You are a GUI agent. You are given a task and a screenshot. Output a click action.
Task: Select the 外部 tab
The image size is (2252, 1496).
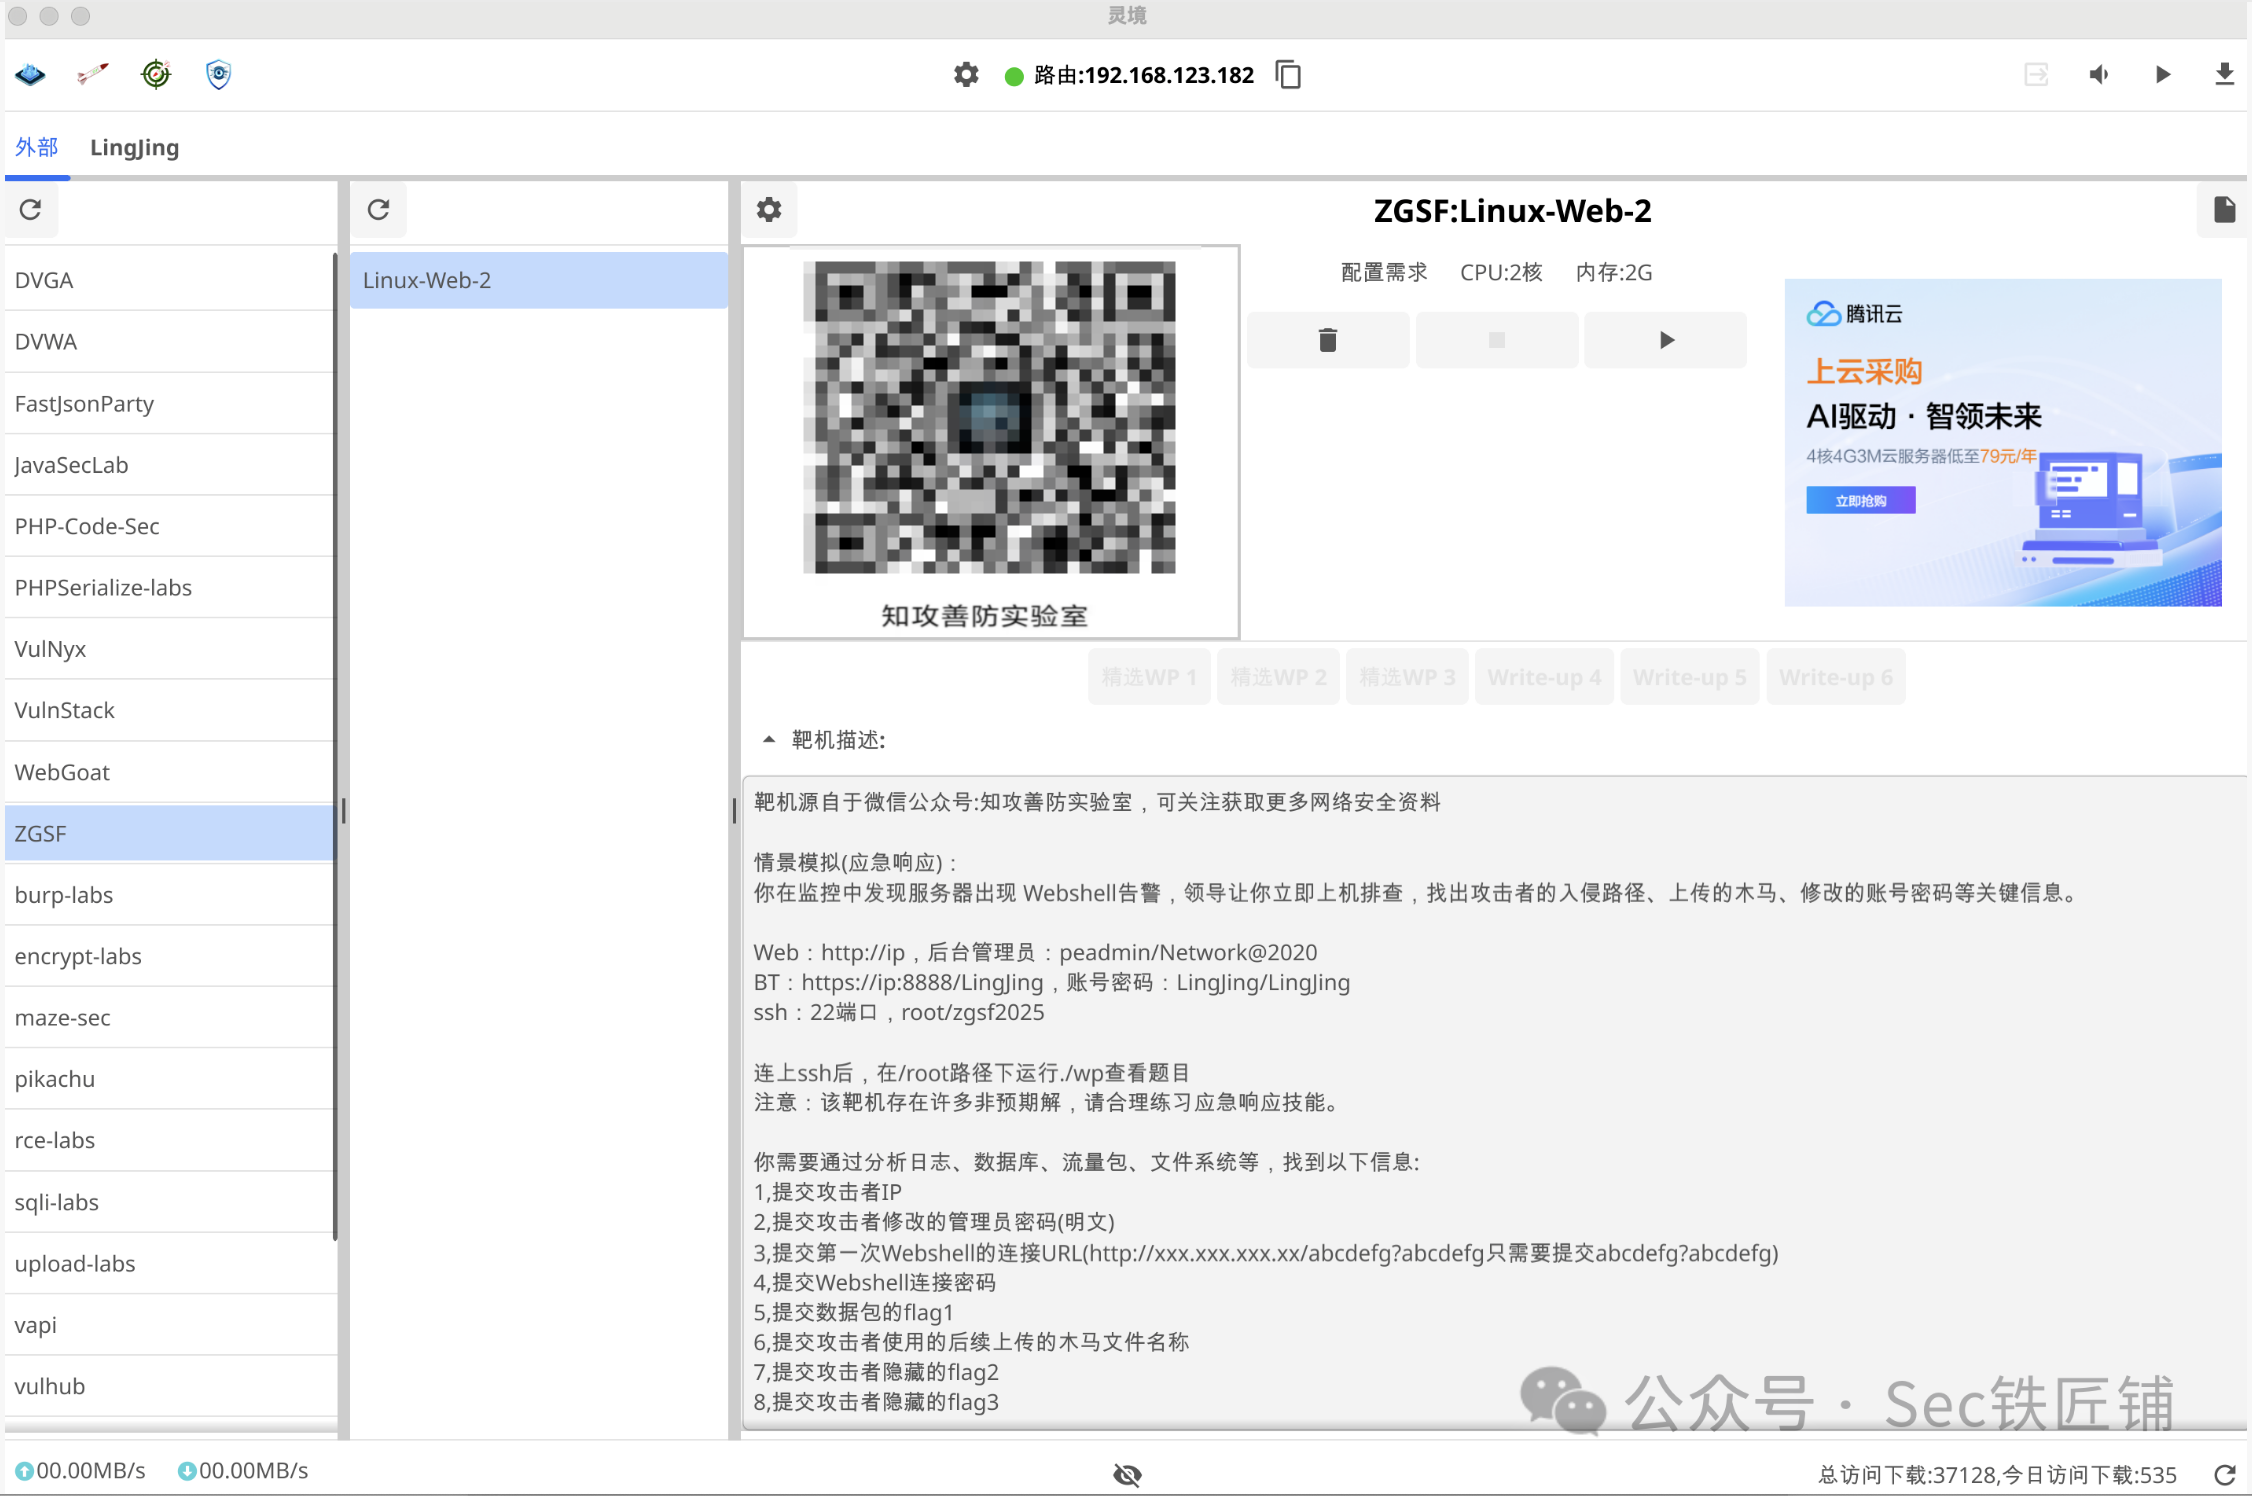click(37, 148)
